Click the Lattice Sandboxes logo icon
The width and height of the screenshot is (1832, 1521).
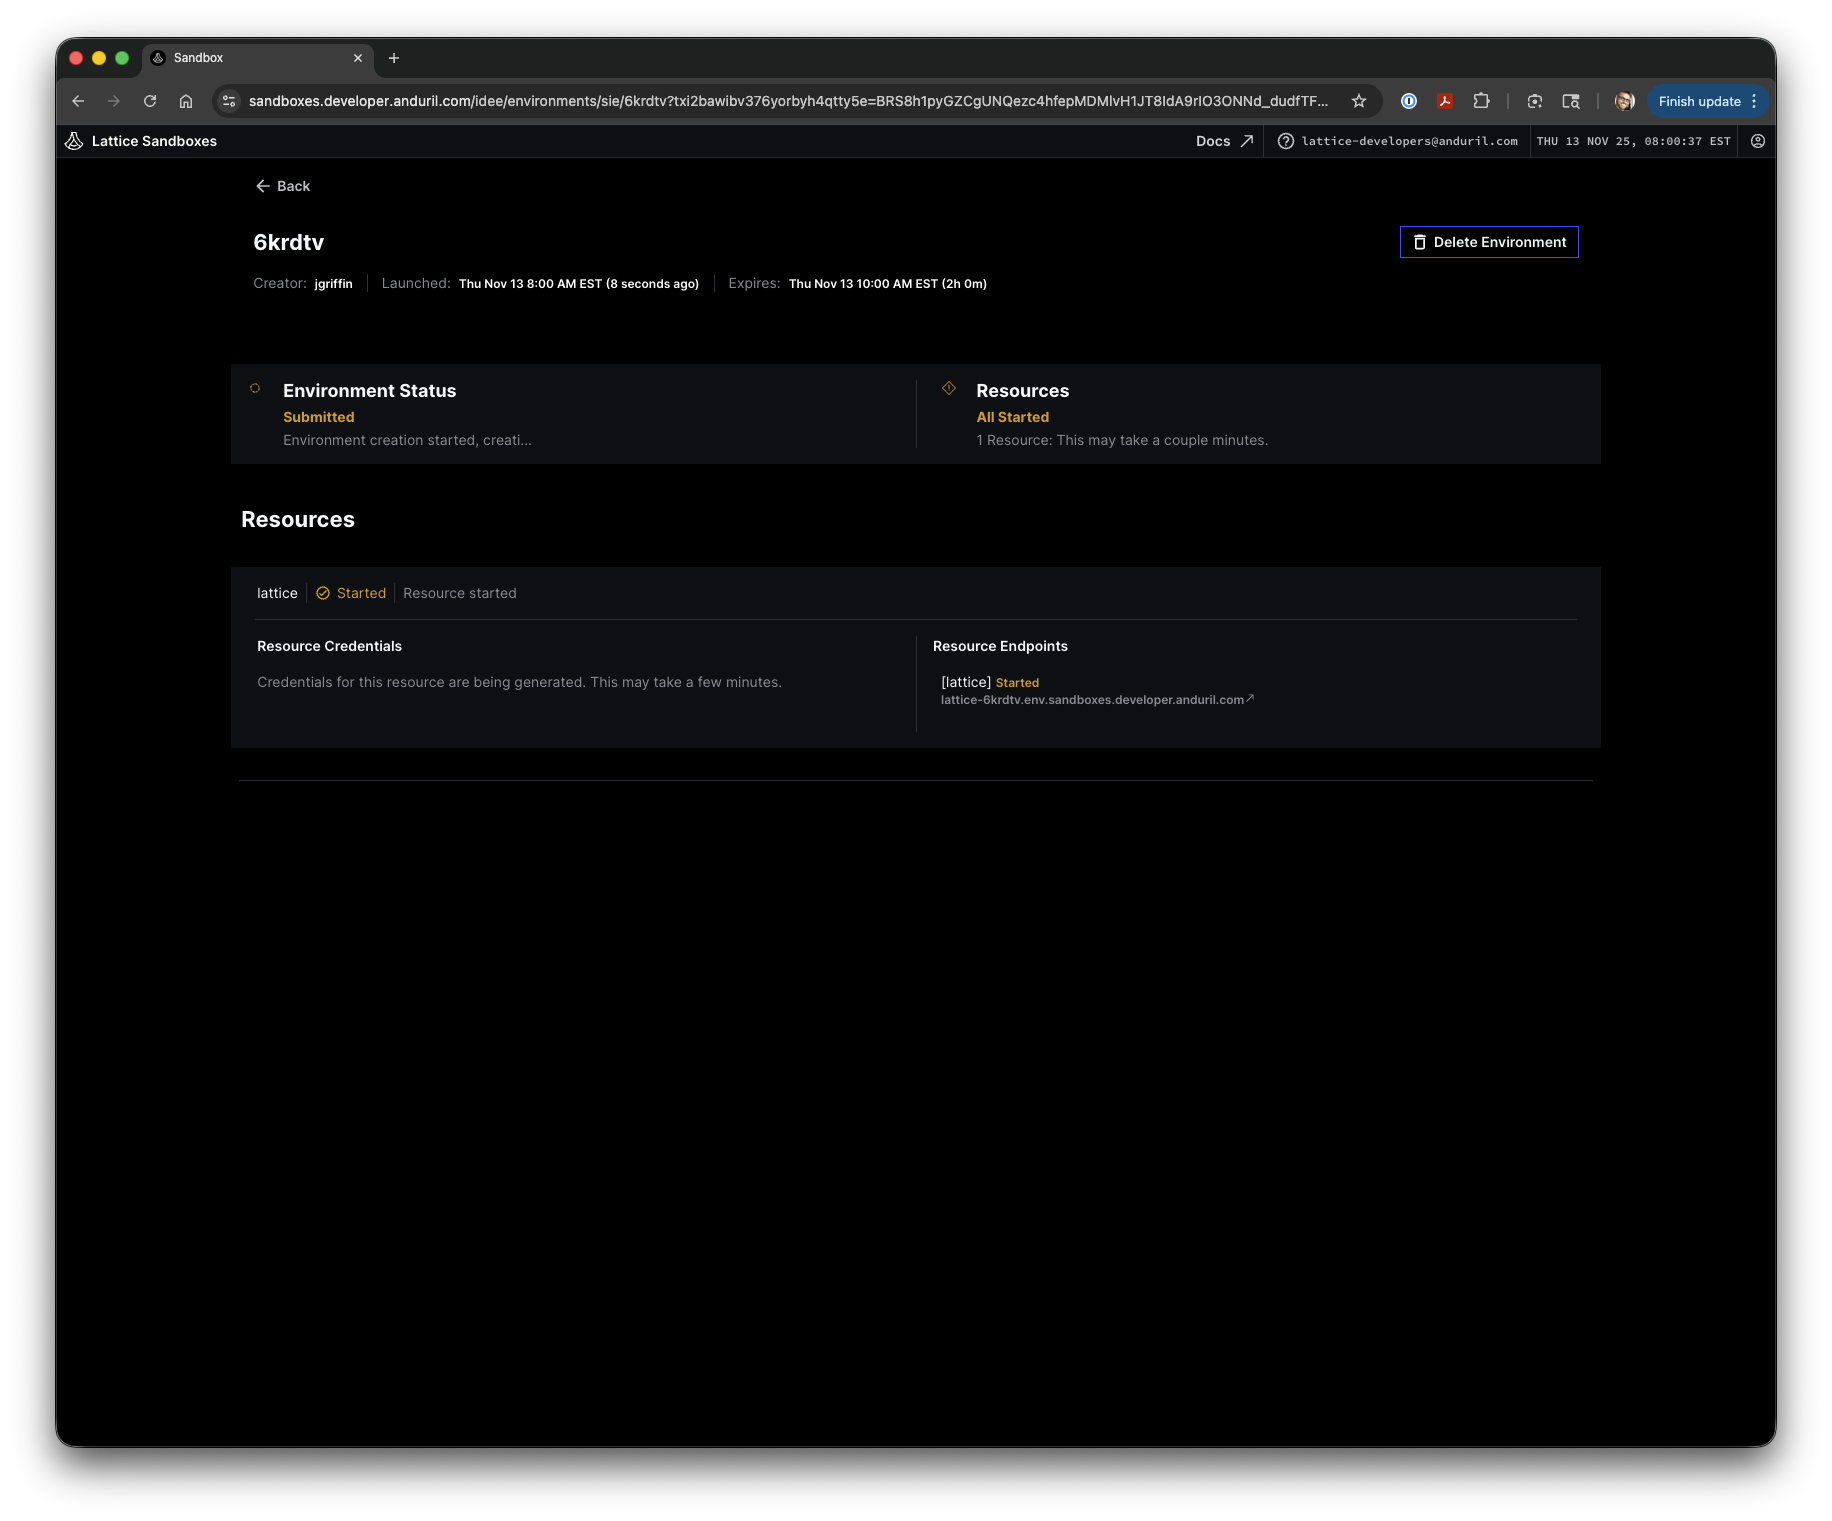click(74, 141)
